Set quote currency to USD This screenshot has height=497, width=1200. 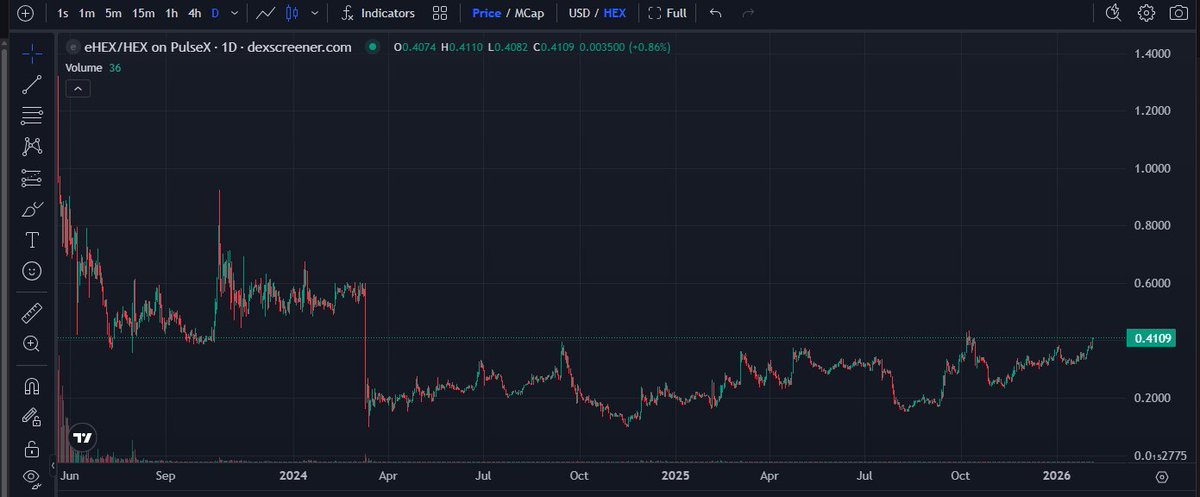pos(579,14)
